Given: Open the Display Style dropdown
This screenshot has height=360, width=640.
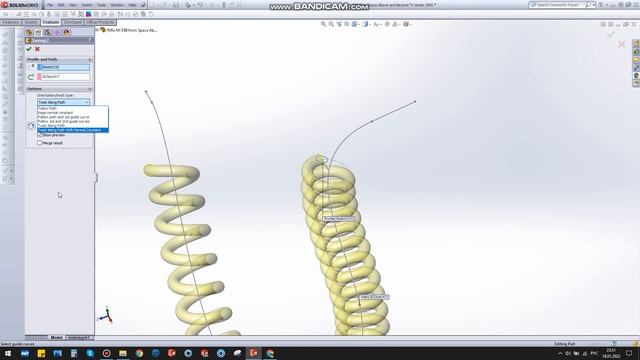Looking at the screenshot, I should pos(367,24).
